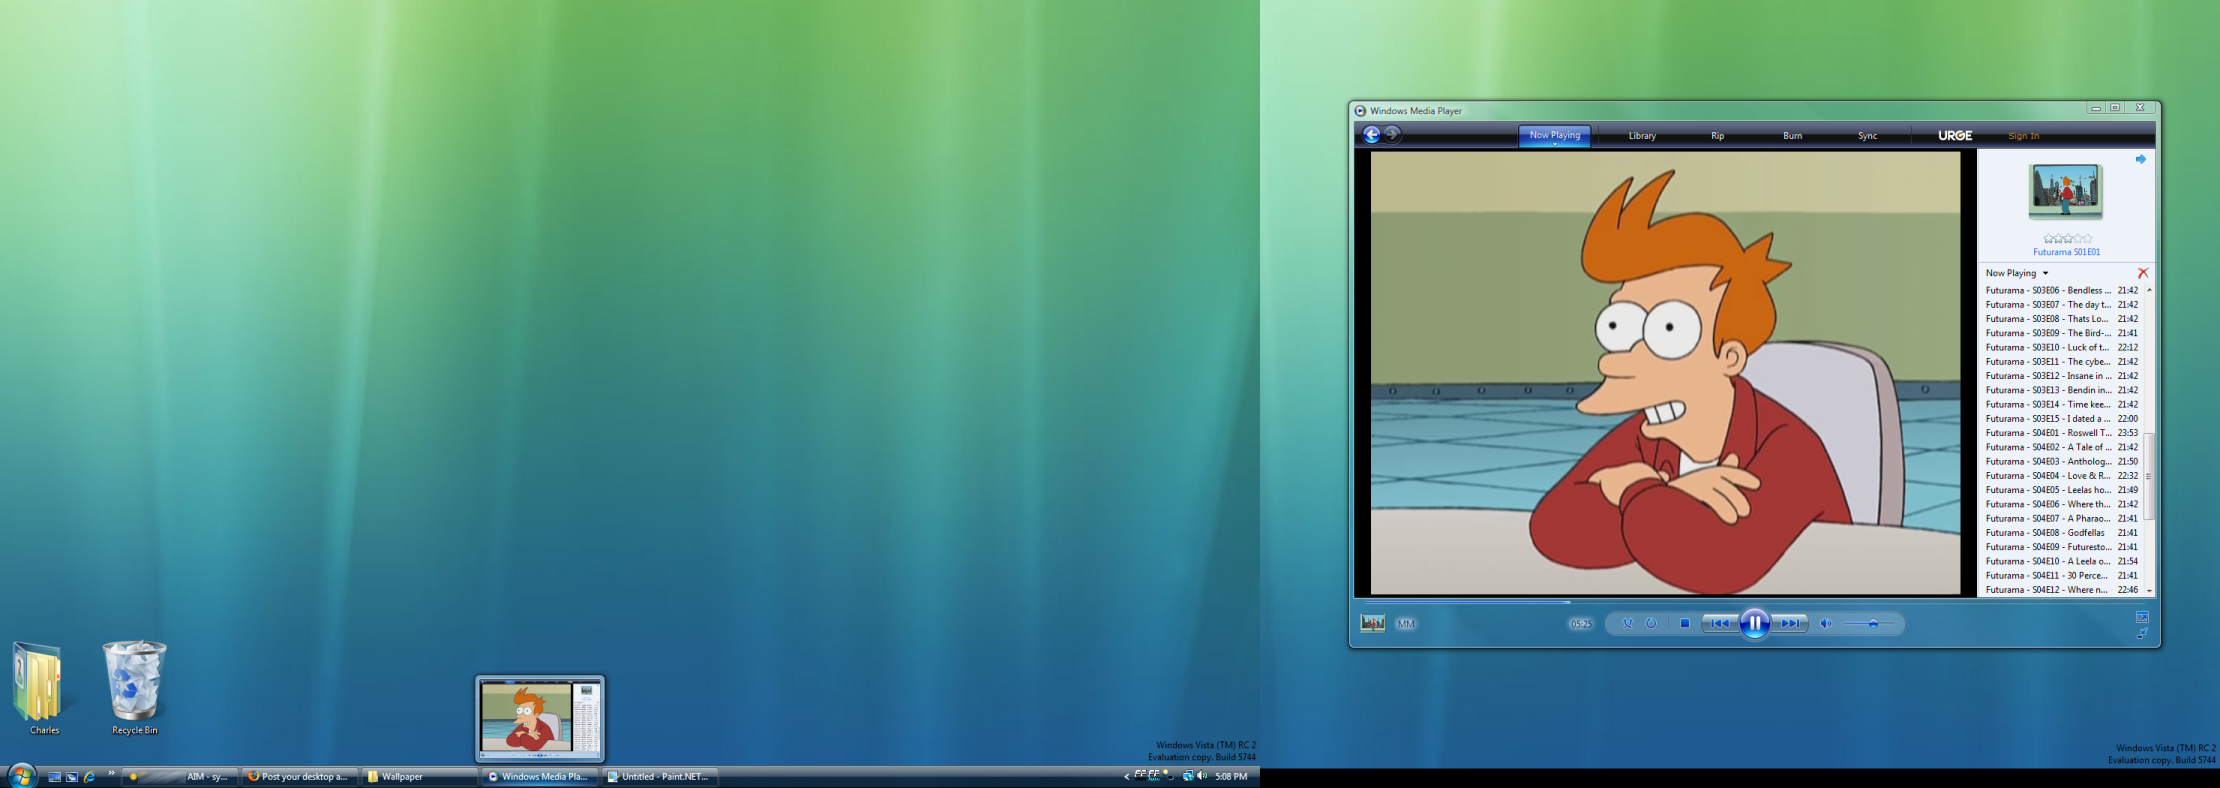Select Futurama S03E10 Luck of t... entry
The image size is (2220, 788).
(2061, 347)
